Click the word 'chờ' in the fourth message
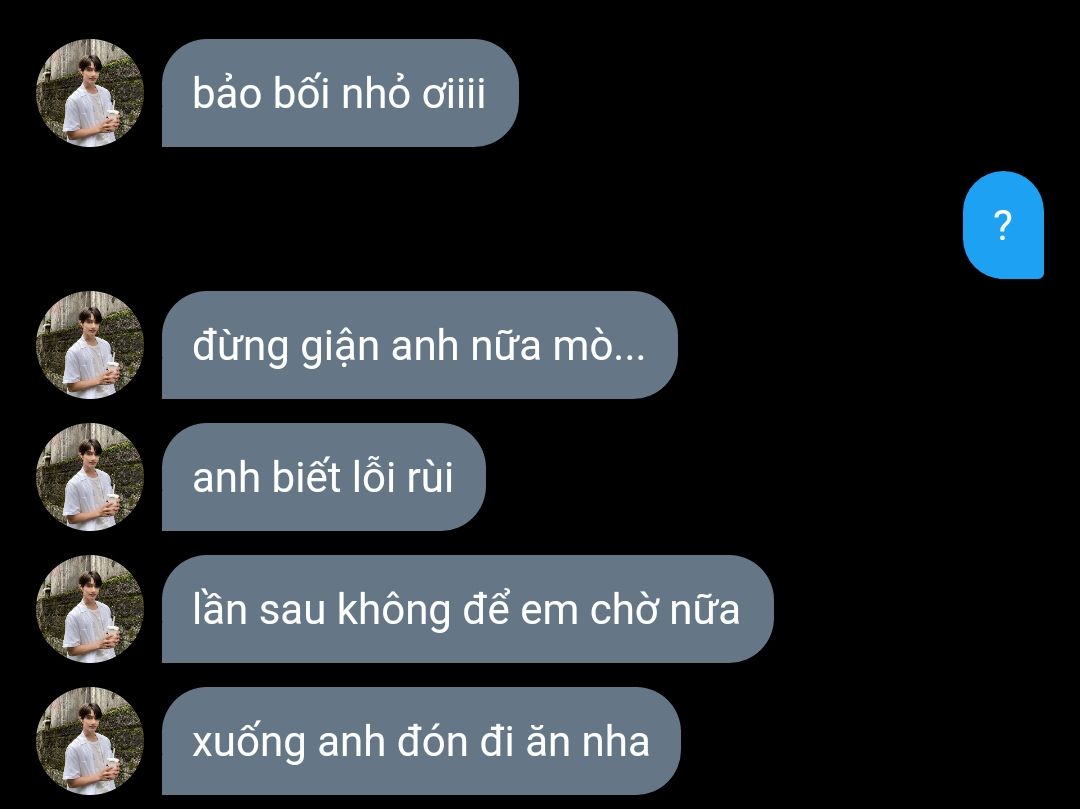 click(623, 610)
